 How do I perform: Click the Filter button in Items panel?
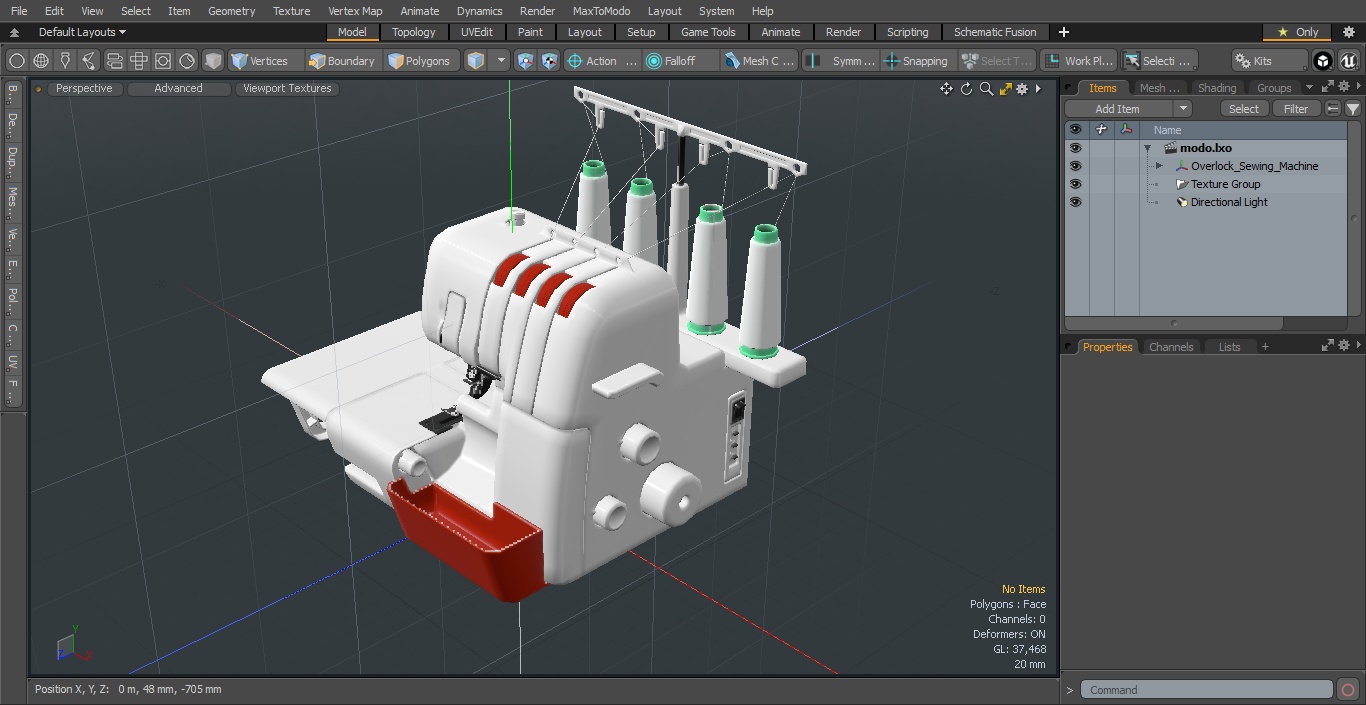point(1296,109)
